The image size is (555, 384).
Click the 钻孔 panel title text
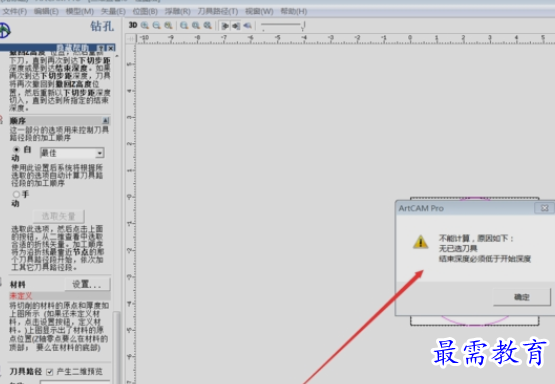(x=102, y=26)
